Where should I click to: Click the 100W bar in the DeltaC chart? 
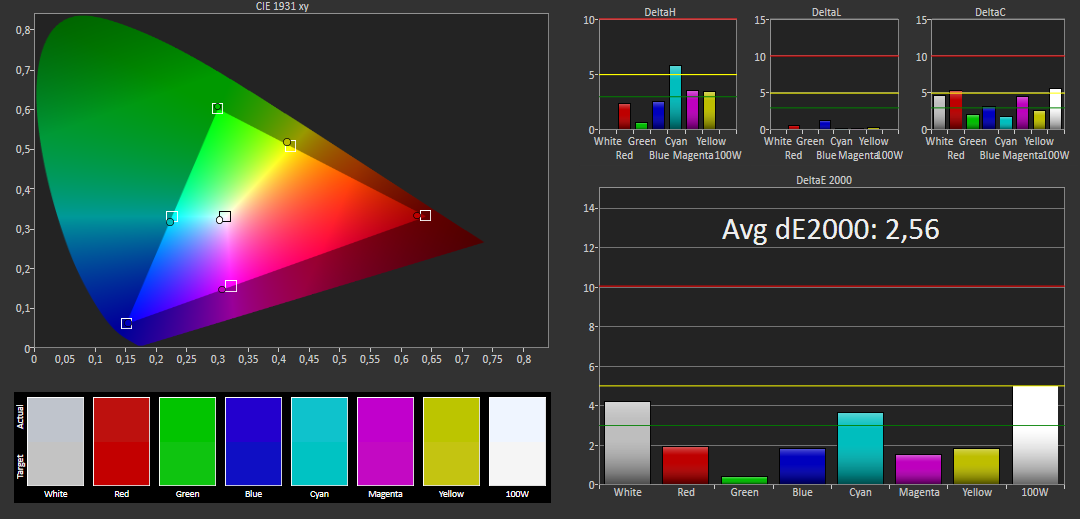[x=1056, y=109]
